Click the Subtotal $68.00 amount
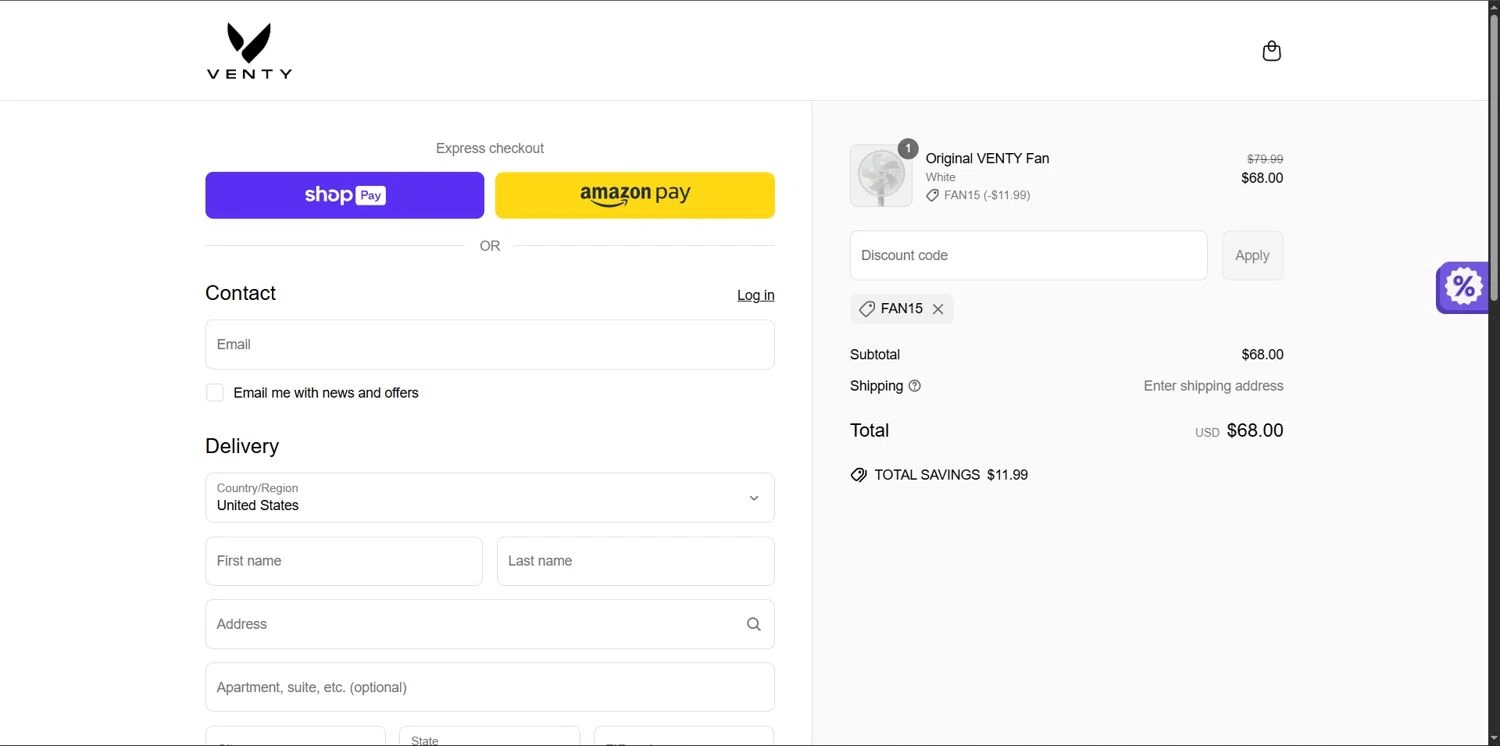1500x746 pixels. pyautogui.click(x=1262, y=355)
